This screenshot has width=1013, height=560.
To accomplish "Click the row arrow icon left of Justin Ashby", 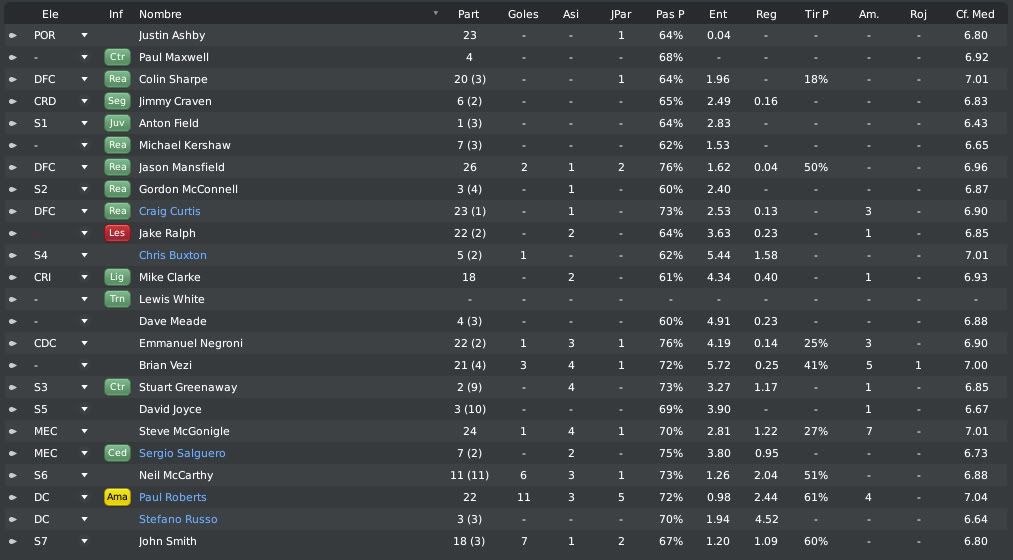I will coord(12,36).
